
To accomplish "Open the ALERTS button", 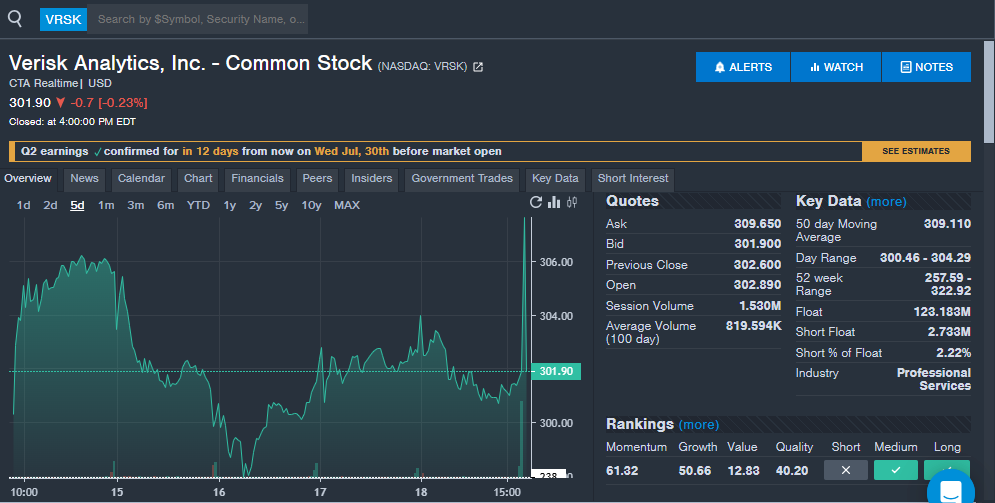I will (743, 67).
